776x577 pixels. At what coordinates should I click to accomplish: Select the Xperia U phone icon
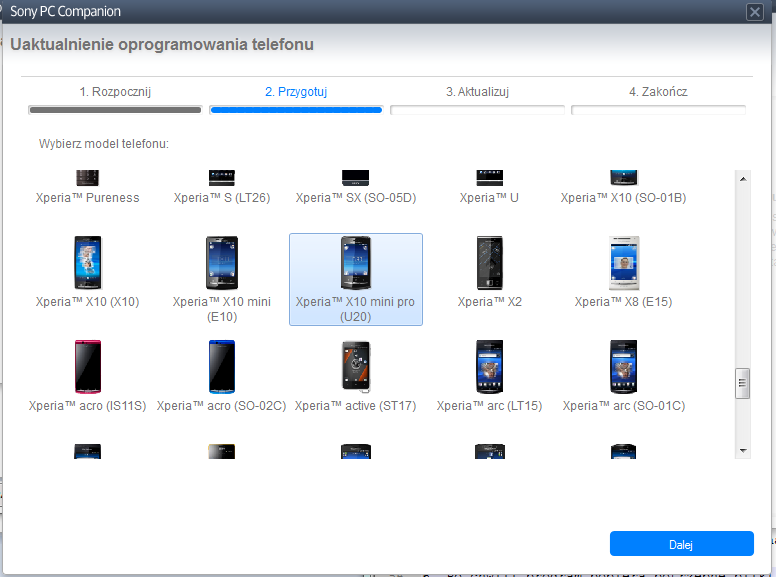point(489,178)
